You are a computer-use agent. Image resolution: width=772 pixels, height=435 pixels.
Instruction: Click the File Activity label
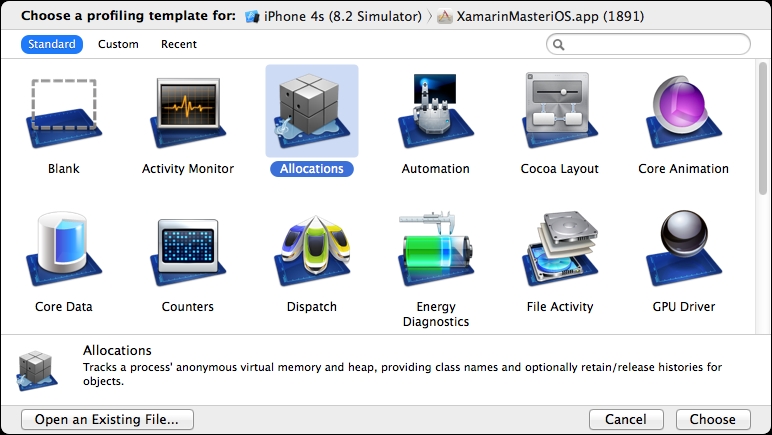(560, 307)
